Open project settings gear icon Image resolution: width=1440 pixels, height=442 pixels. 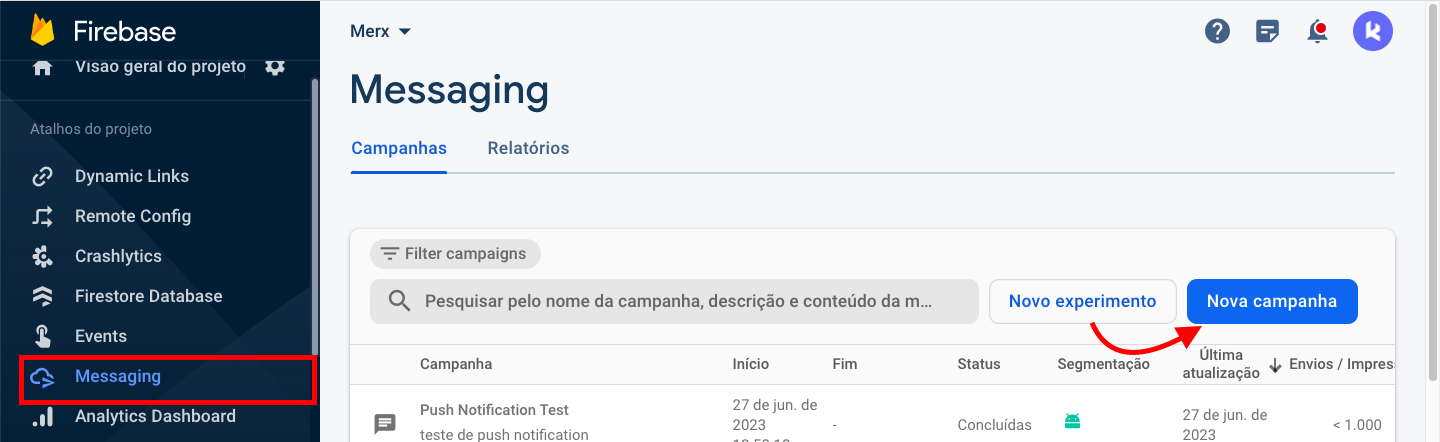coord(275,67)
